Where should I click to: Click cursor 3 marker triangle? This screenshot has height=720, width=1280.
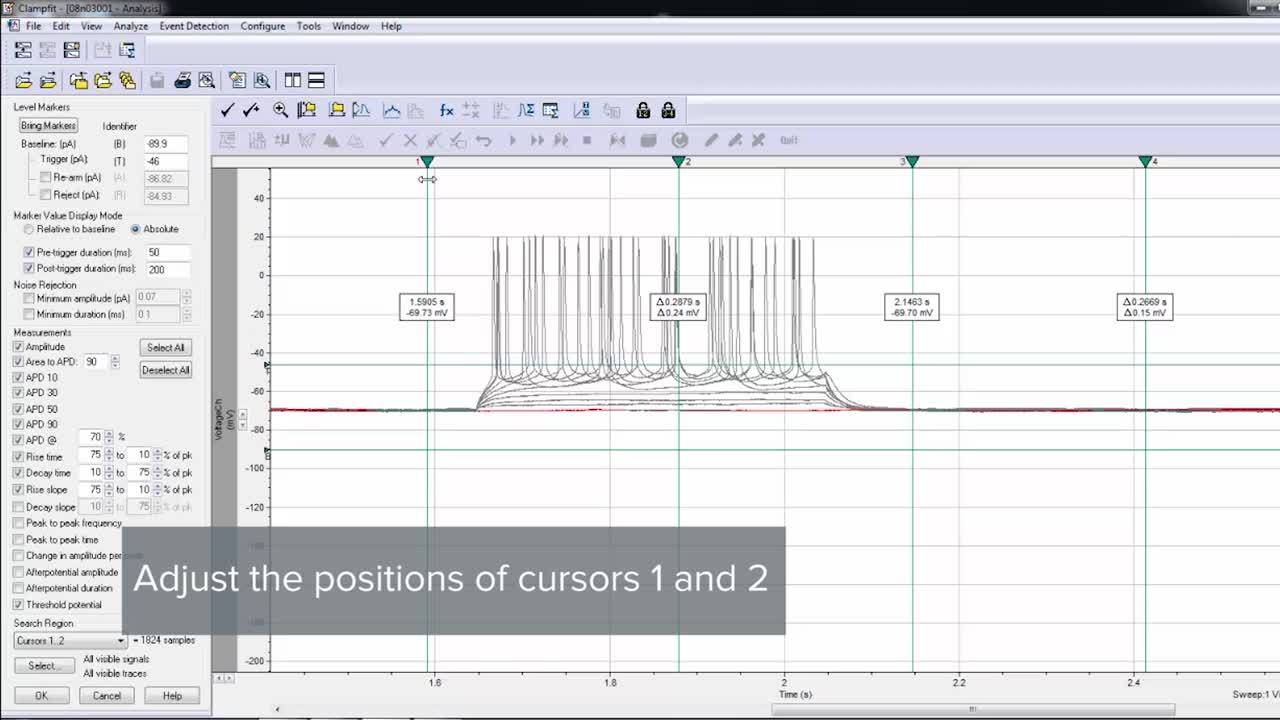[x=912, y=161]
